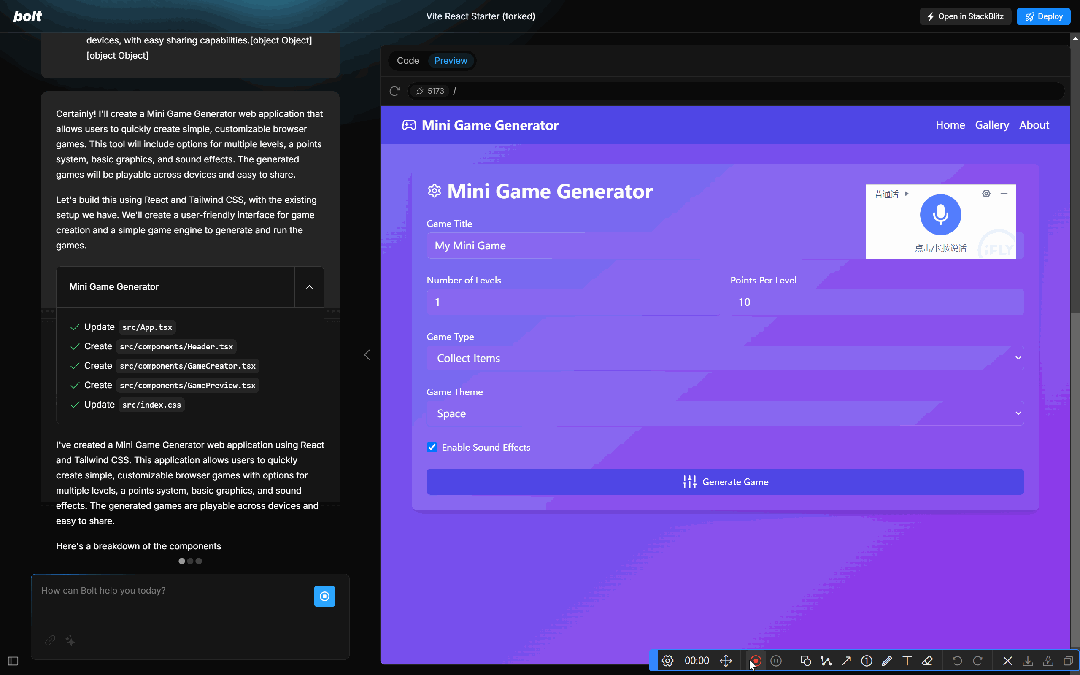
Task: Select the text annotation tool
Action: 907,661
